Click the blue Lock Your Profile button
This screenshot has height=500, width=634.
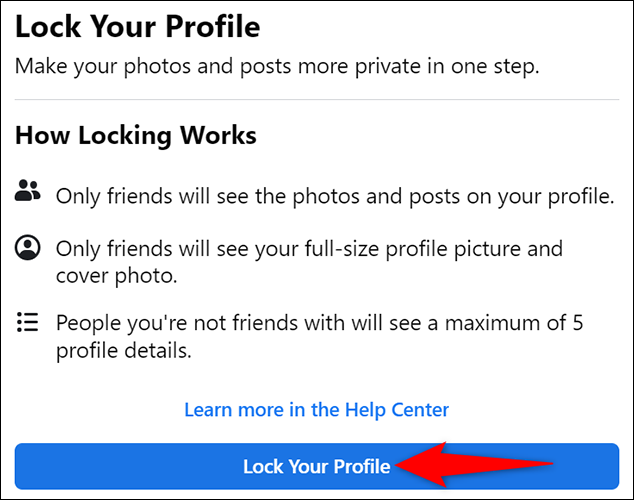[x=317, y=466]
